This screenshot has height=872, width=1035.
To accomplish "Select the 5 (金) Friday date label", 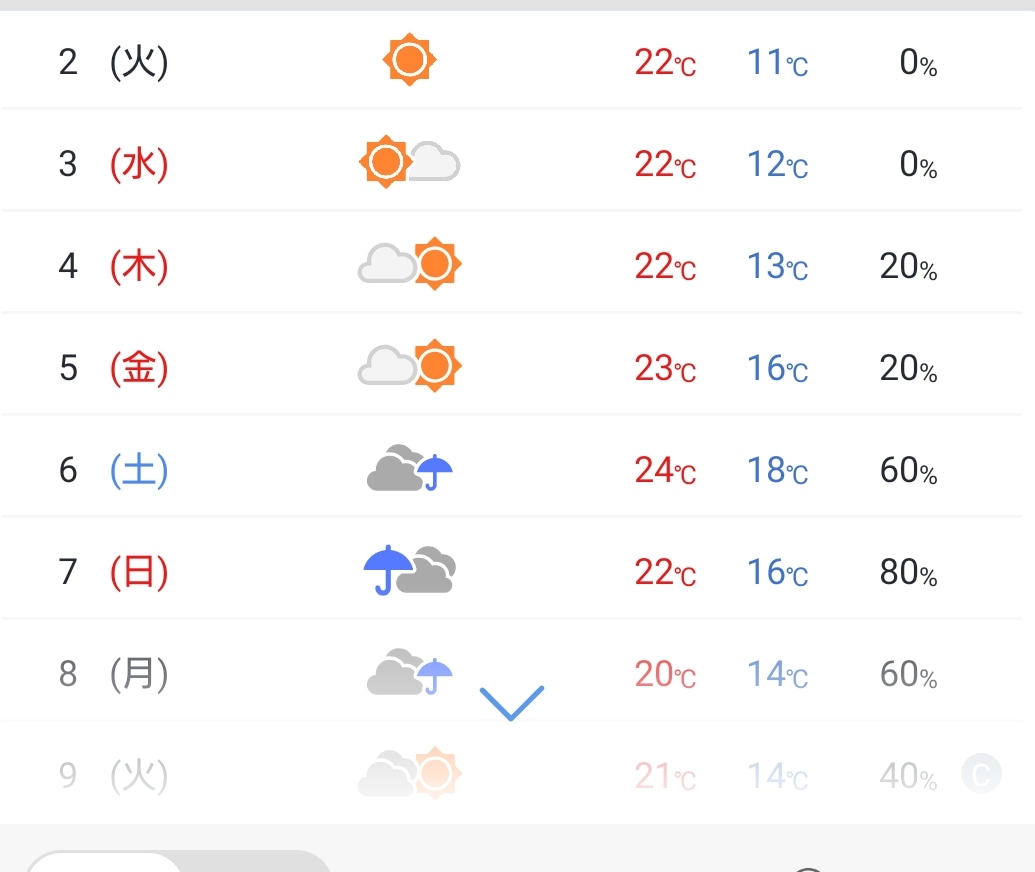I will [113, 367].
